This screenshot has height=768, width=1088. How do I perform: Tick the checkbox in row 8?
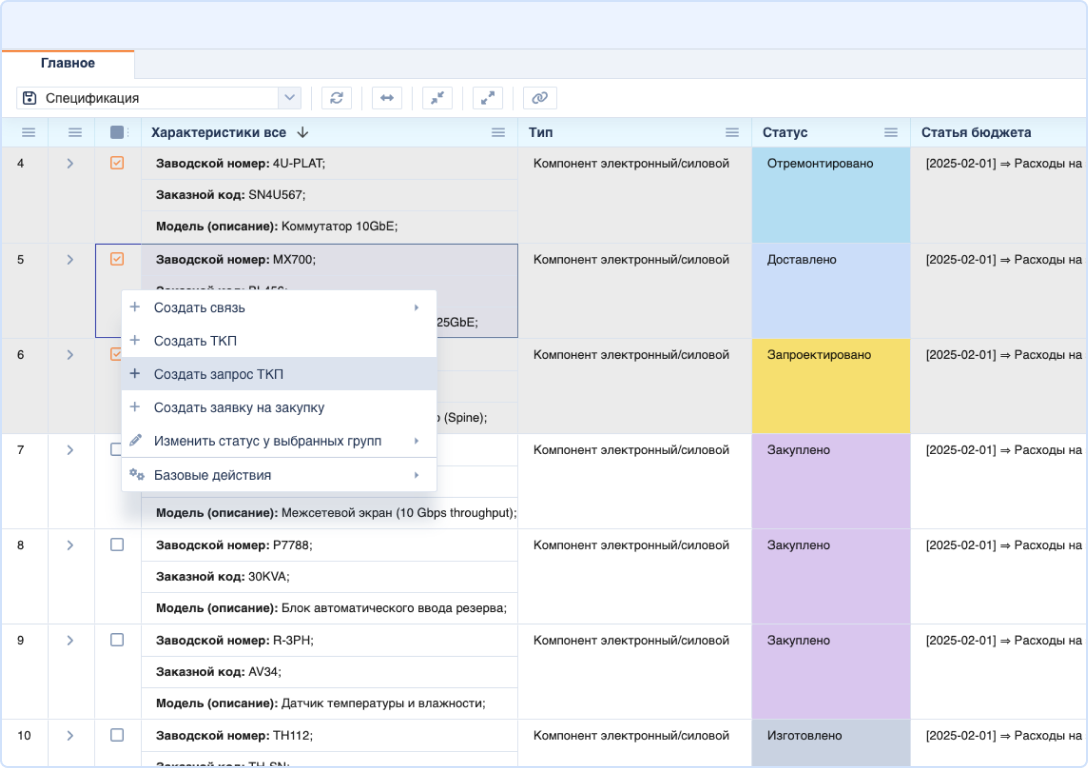coord(117,545)
